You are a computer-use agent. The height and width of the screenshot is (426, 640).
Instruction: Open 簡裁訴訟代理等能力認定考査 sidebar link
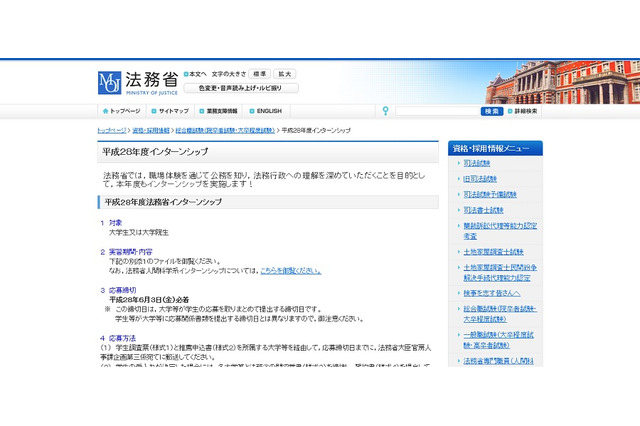coord(500,231)
